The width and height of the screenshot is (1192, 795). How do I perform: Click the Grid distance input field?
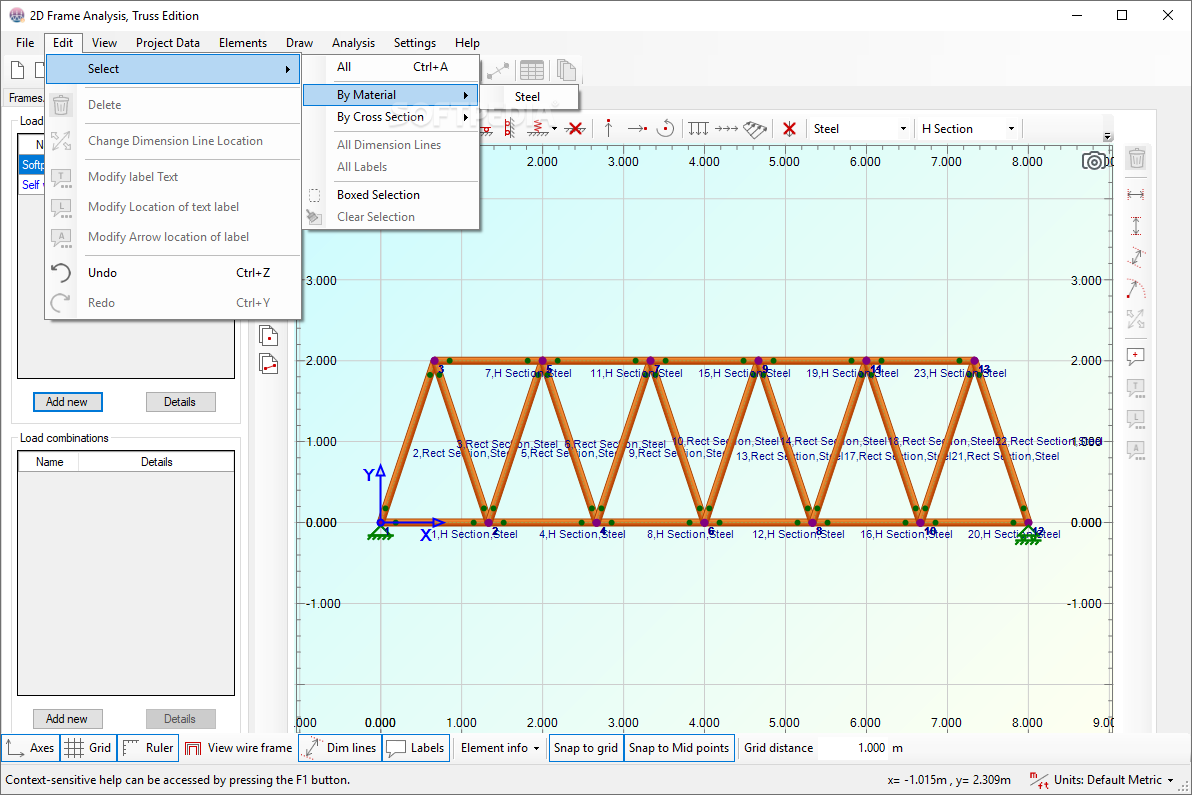coord(853,748)
